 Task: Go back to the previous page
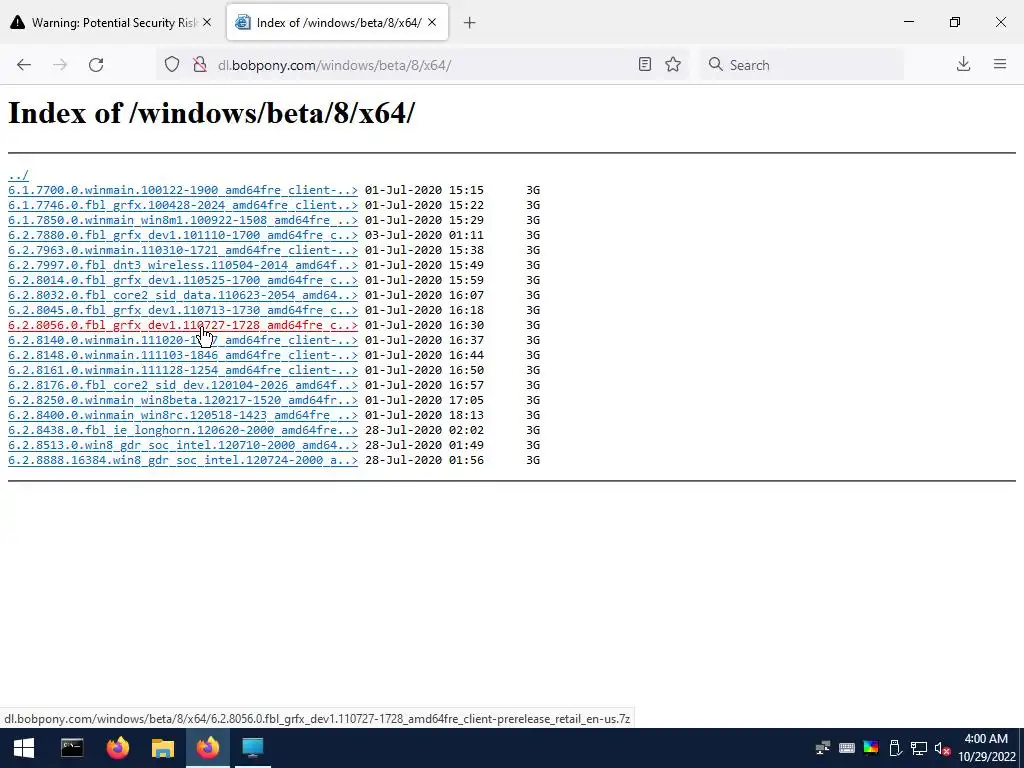click(x=24, y=65)
